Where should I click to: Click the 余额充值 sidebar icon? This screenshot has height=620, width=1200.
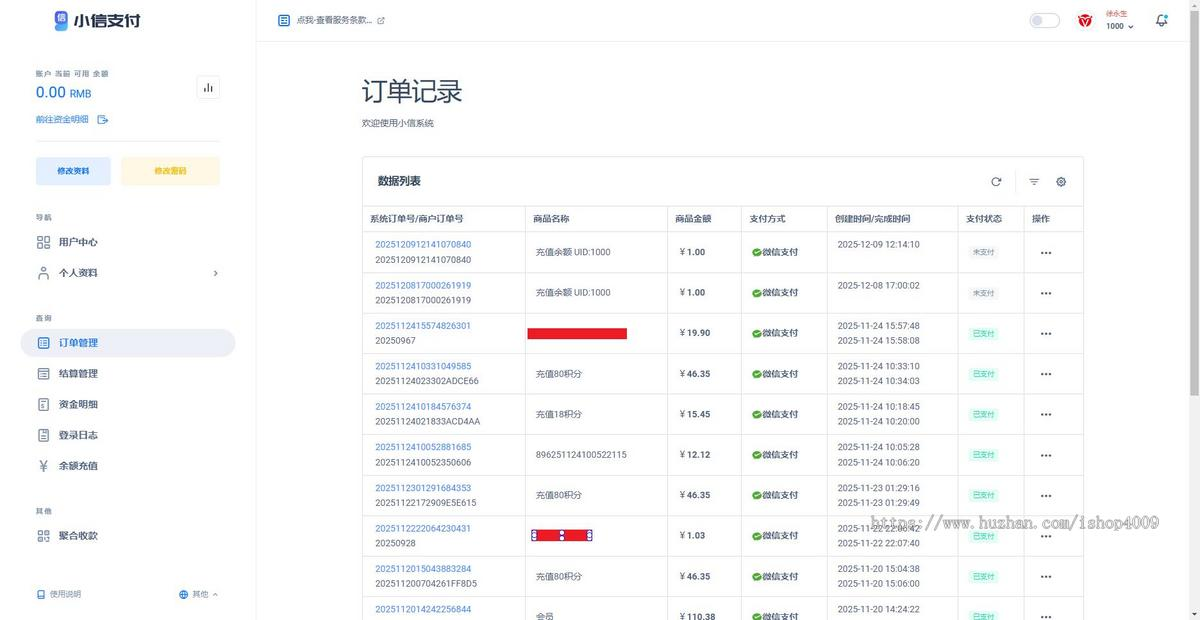tap(42, 465)
